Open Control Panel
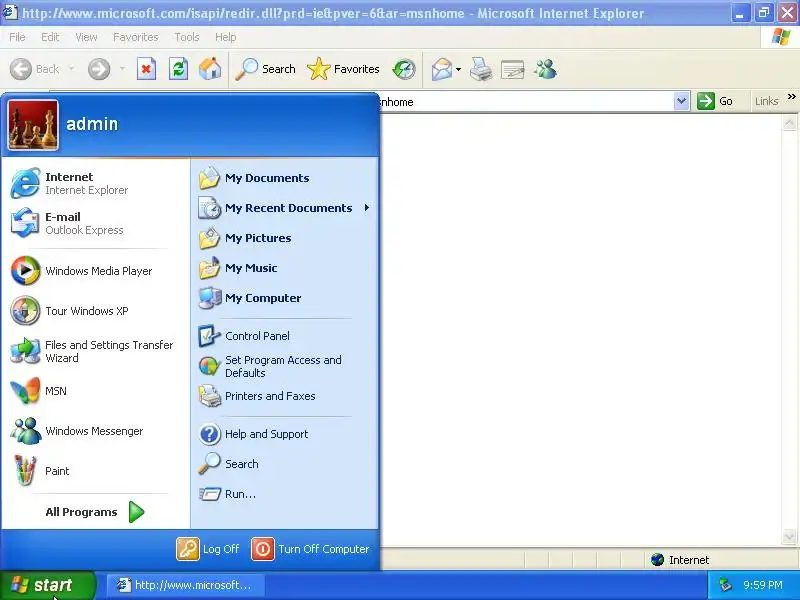The width and height of the screenshot is (800, 600). (285, 336)
